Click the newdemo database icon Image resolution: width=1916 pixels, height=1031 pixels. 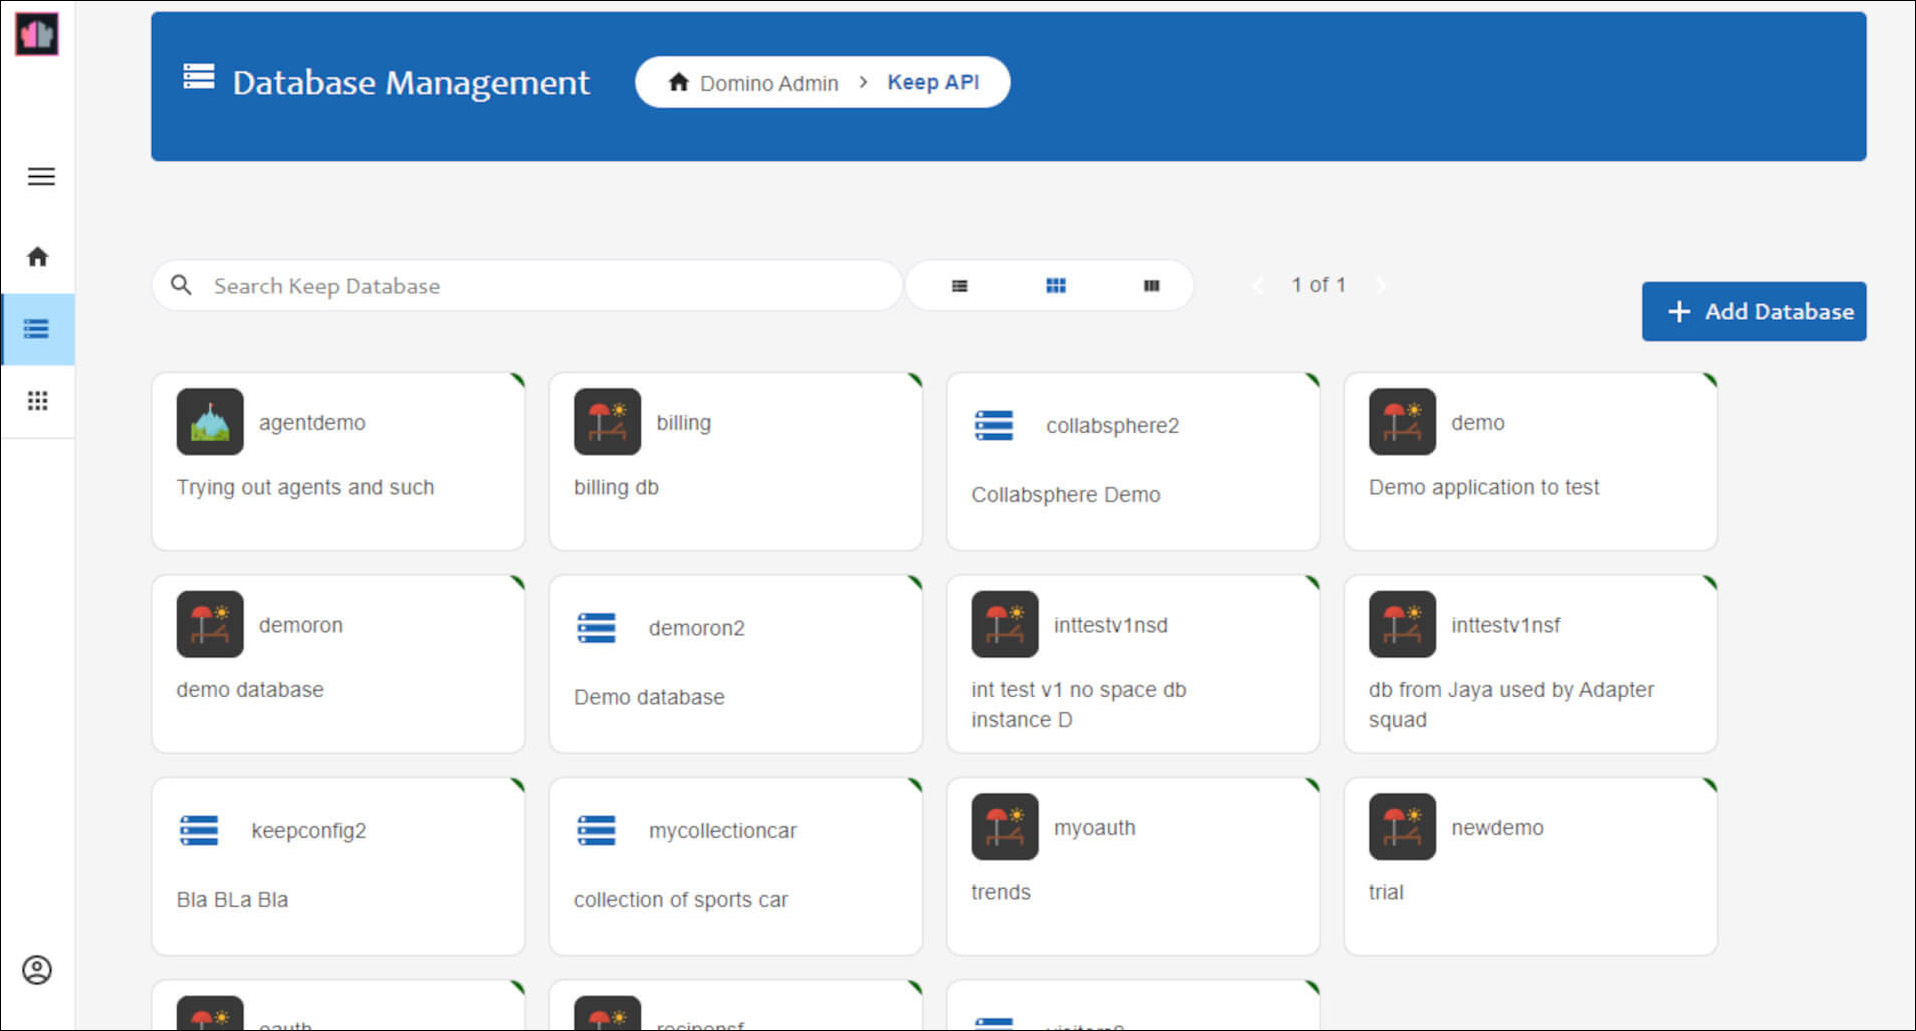[x=1402, y=827]
